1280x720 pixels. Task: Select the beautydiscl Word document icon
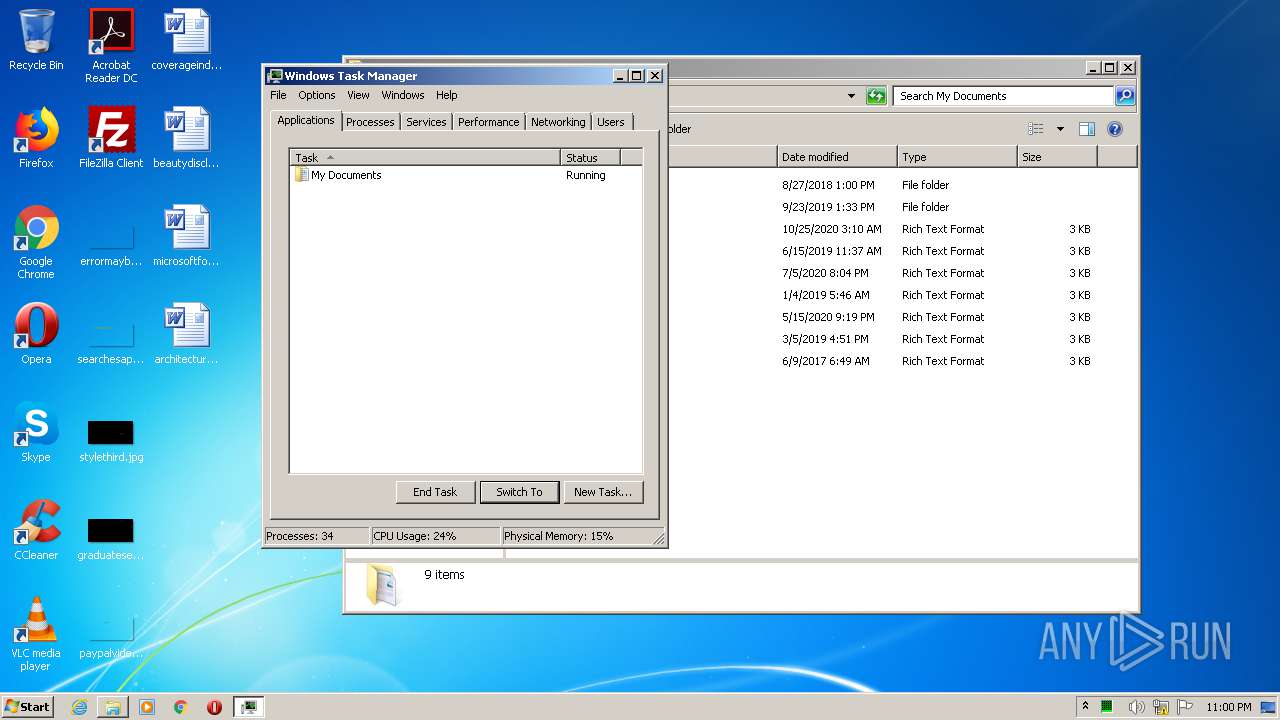(x=186, y=138)
